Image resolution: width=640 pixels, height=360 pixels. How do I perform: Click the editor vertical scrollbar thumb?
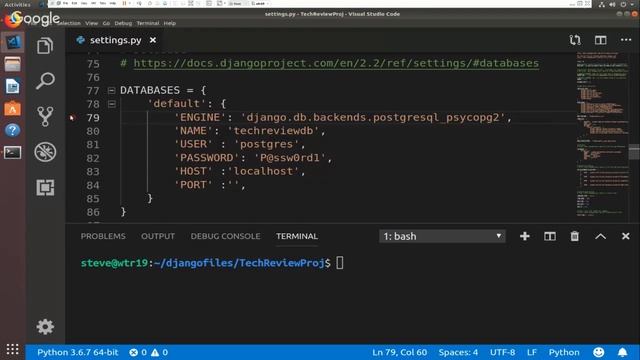(x=634, y=152)
